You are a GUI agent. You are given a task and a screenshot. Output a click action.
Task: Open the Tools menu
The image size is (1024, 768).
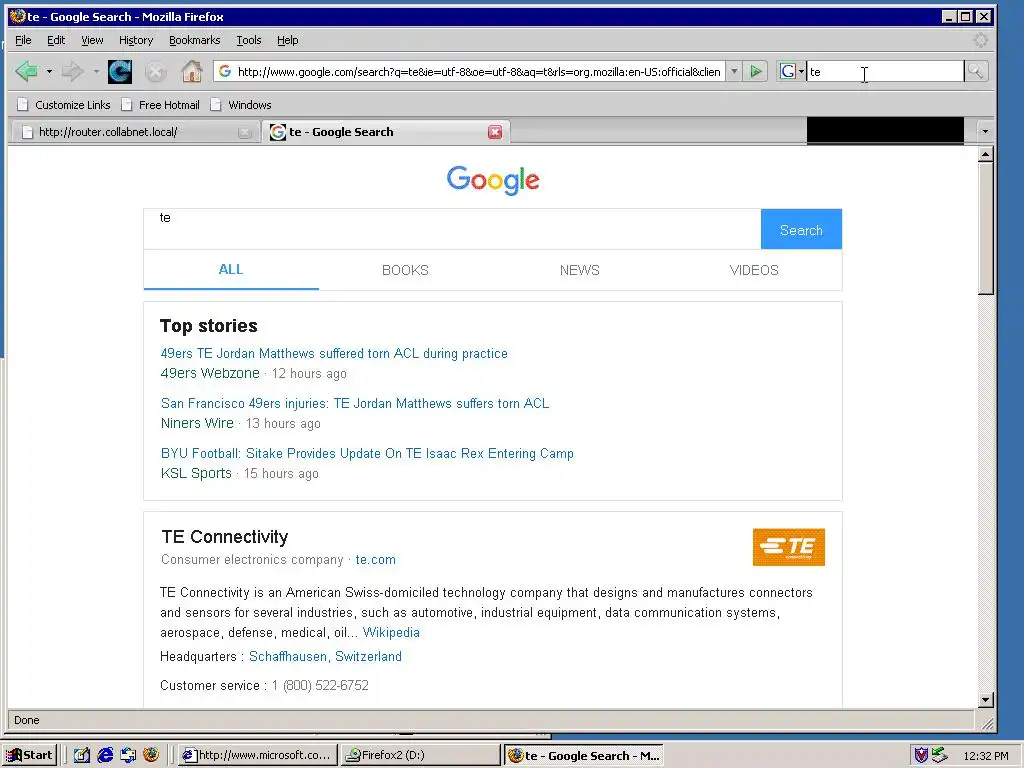click(x=249, y=40)
